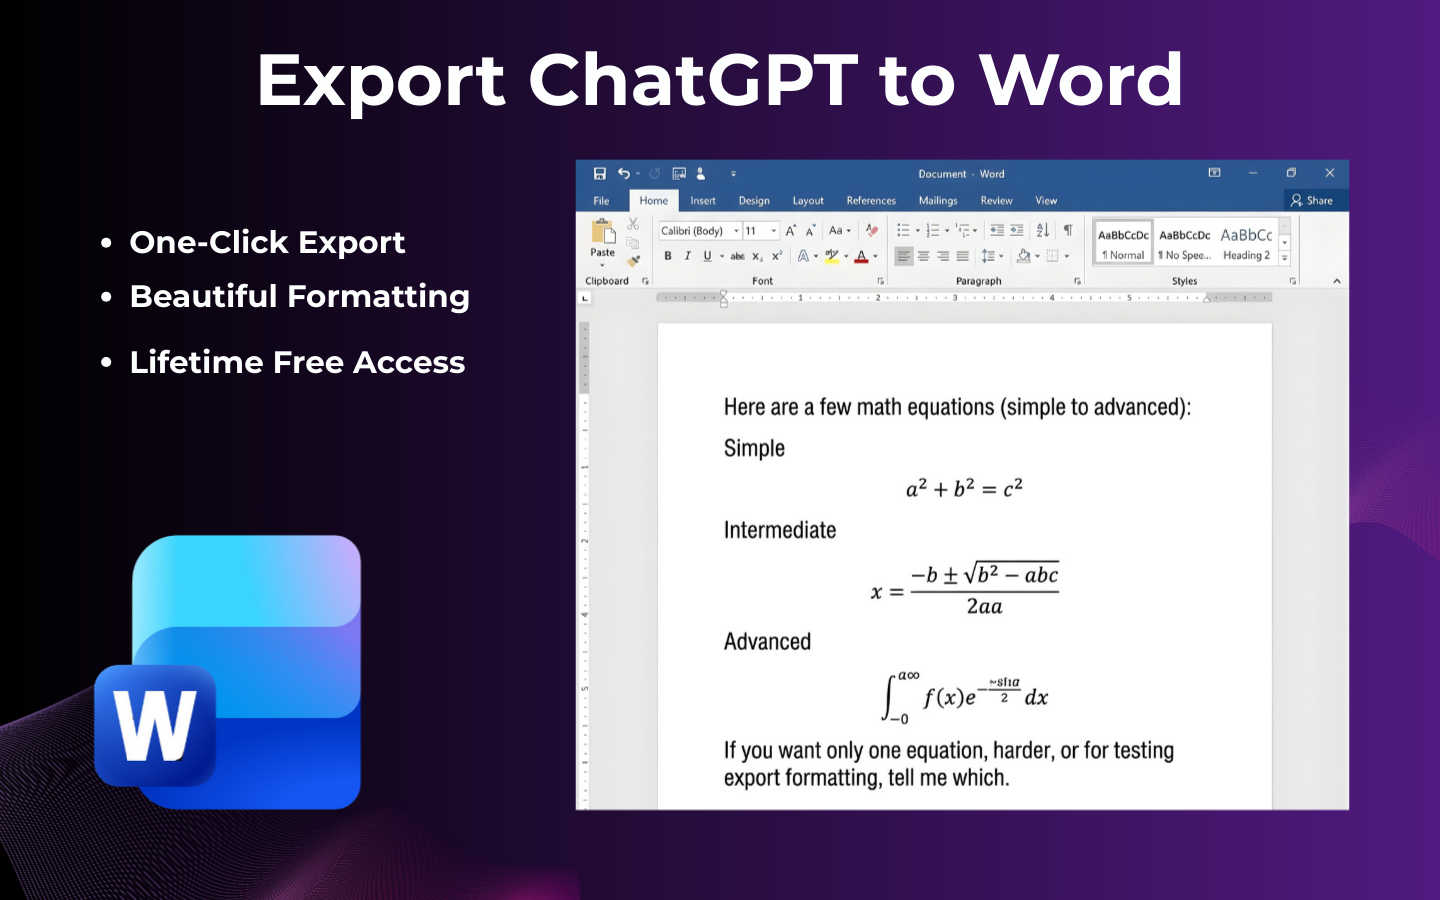Open the References ribbon tab
The width and height of the screenshot is (1440, 900).
pos(871,200)
